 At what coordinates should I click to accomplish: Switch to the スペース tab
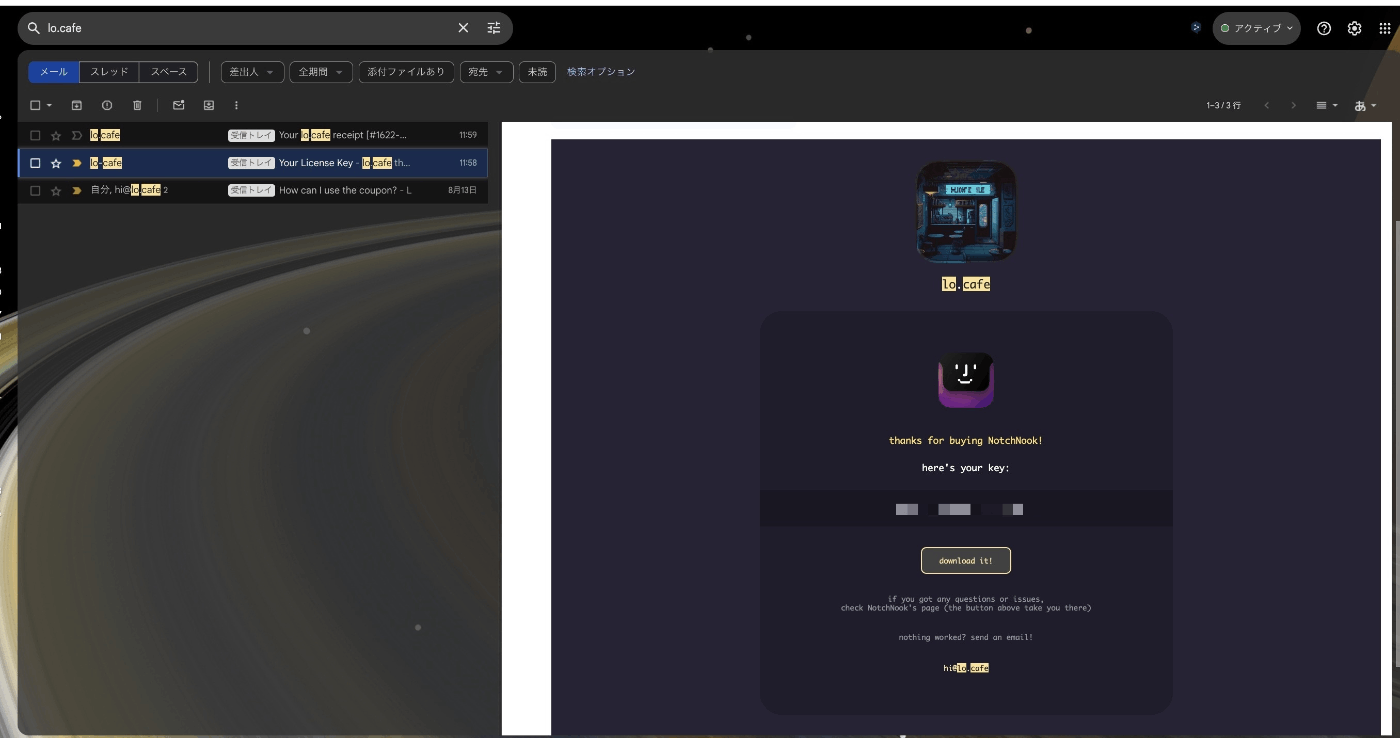(169, 72)
